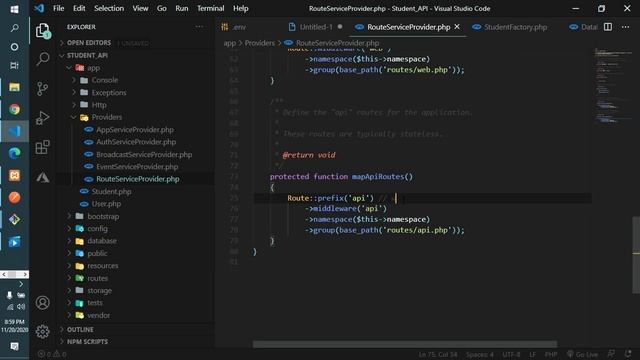Close the RouteServiceProvider.php tab
The image size is (640, 360).
[457, 27]
